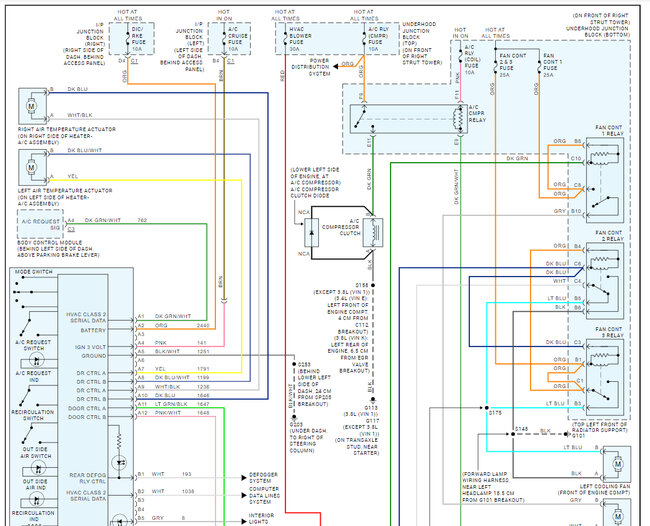Image resolution: width=650 pixels, height=526 pixels.
Task: Click the G113 ground point
Action: click(373, 400)
